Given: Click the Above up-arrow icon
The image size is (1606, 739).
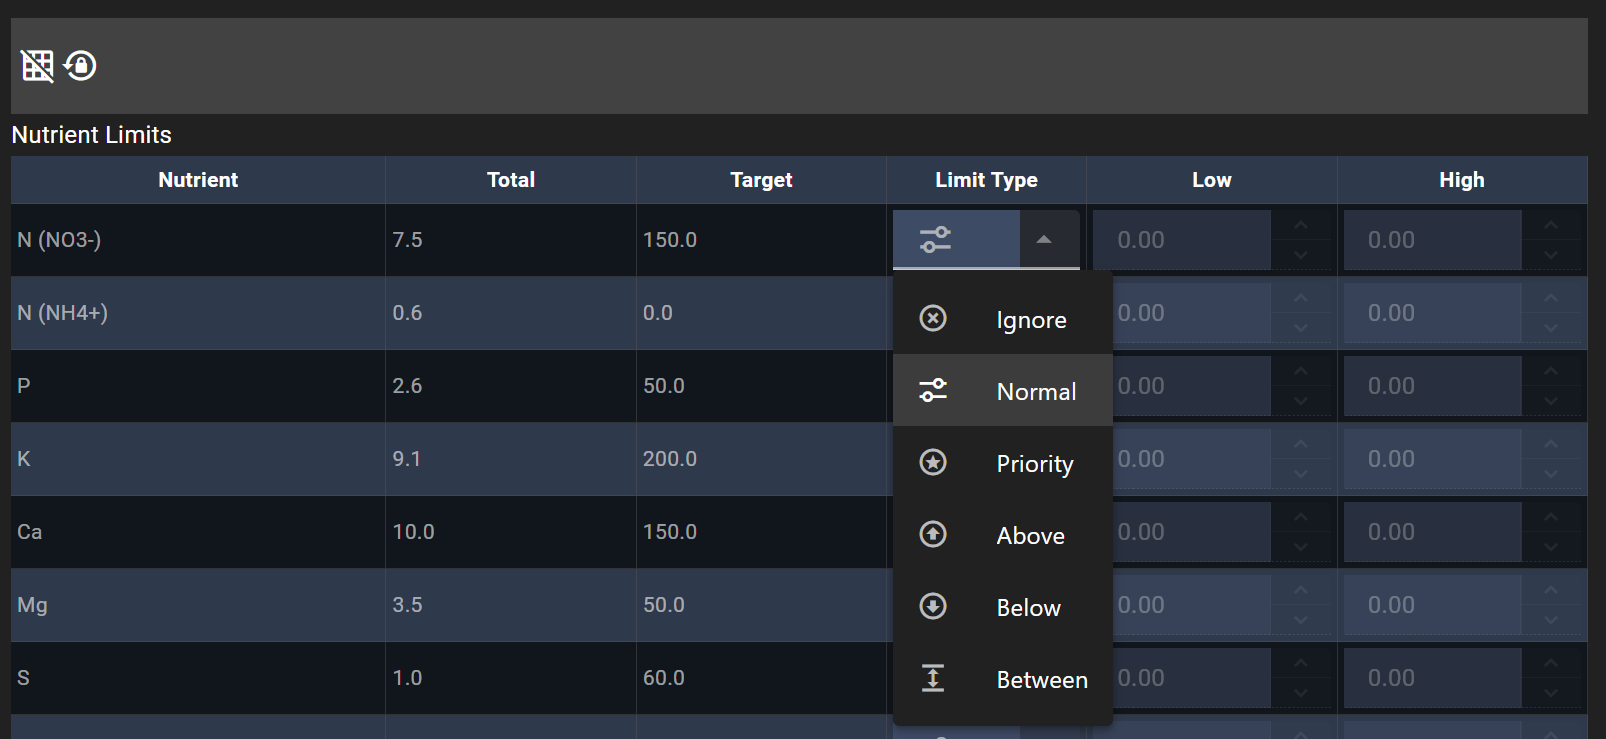Looking at the screenshot, I should point(932,535).
